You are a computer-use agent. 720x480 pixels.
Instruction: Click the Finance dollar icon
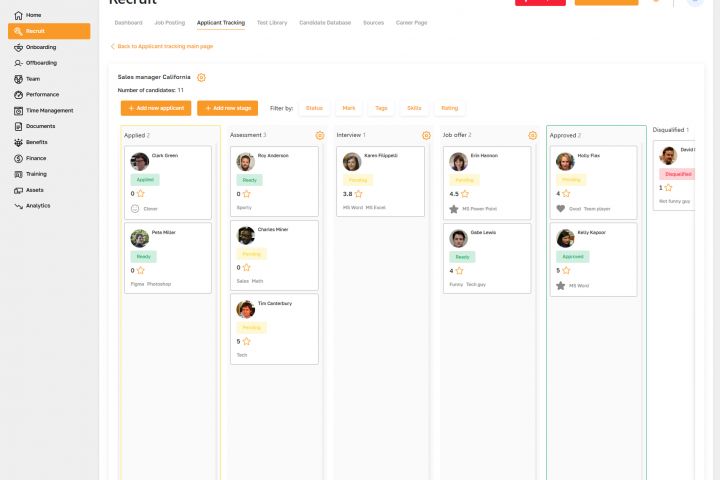point(18,158)
